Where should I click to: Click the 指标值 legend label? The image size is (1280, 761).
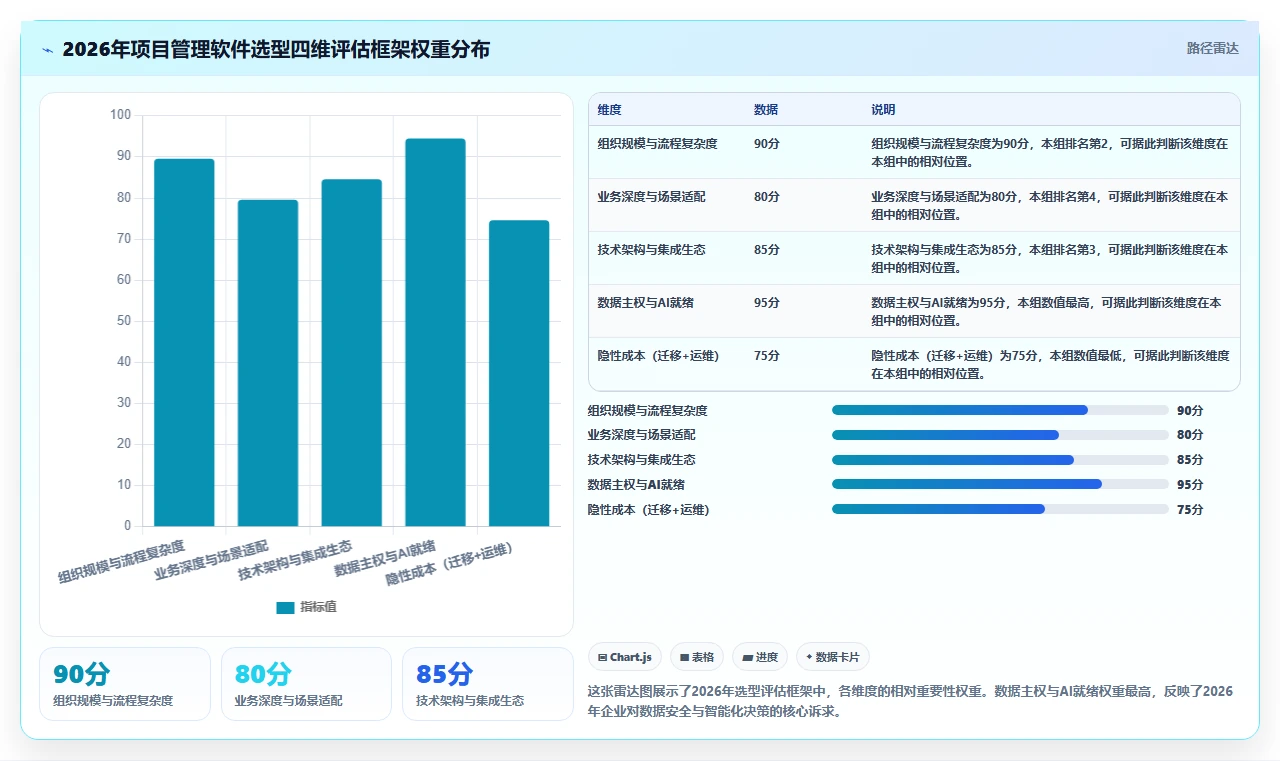318,607
